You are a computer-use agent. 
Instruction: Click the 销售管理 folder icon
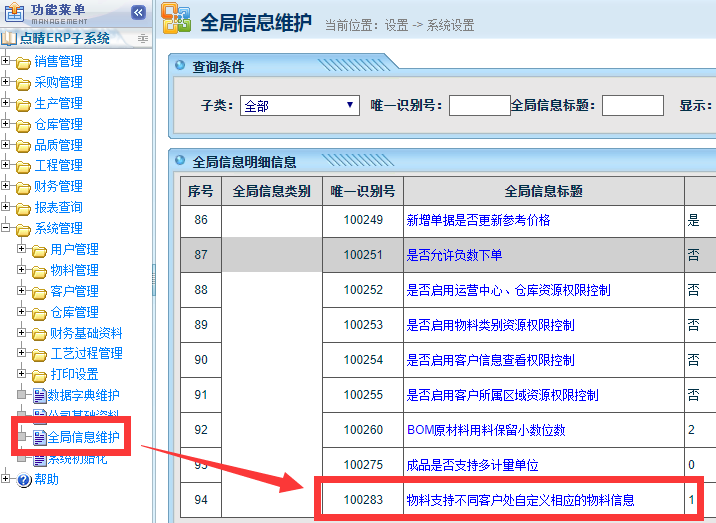[x=23, y=61]
